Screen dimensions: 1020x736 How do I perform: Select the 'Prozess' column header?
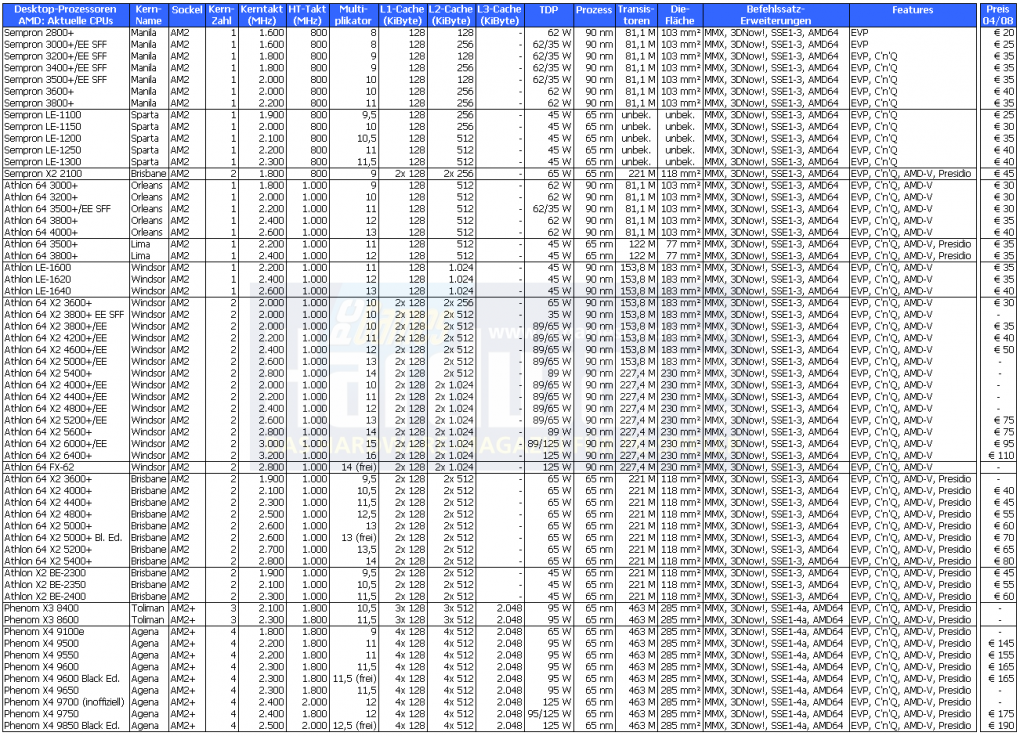pyautogui.click(x=594, y=15)
